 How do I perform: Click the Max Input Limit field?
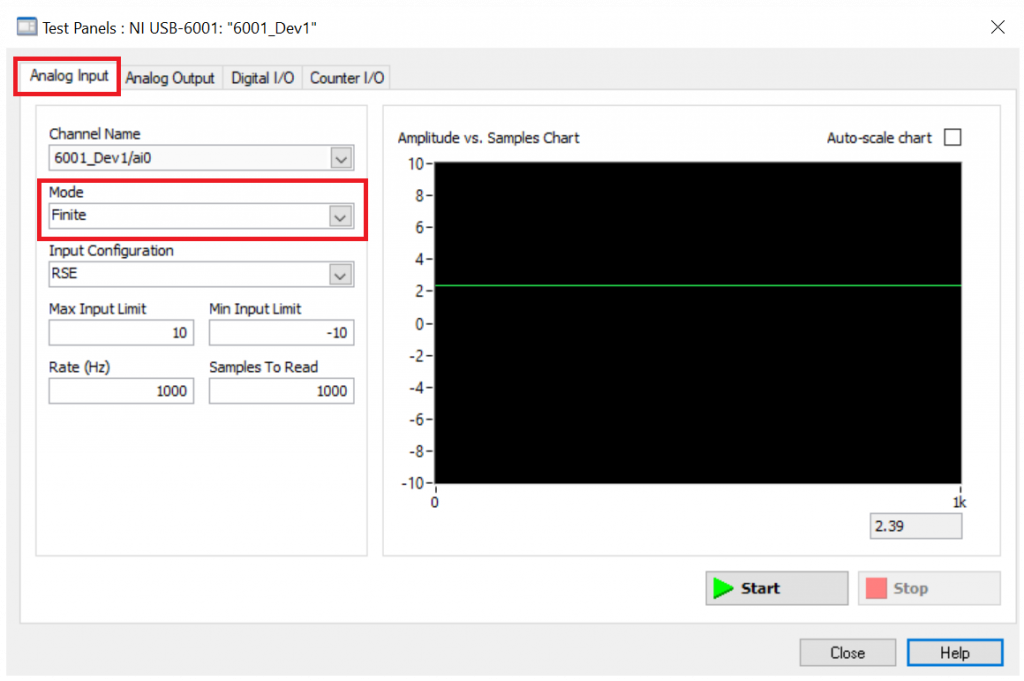click(121, 333)
